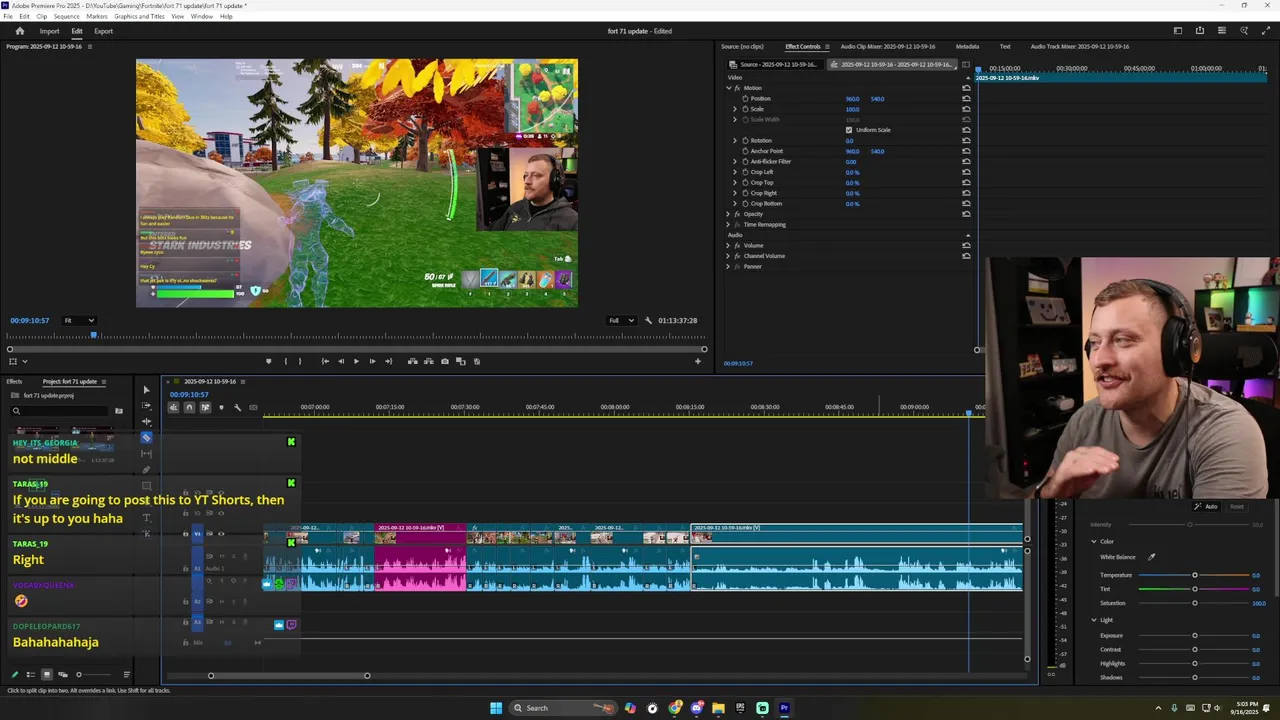The width and height of the screenshot is (1280, 720).
Task: Toggle the Rotation animation stopwatch
Action: point(745,141)
